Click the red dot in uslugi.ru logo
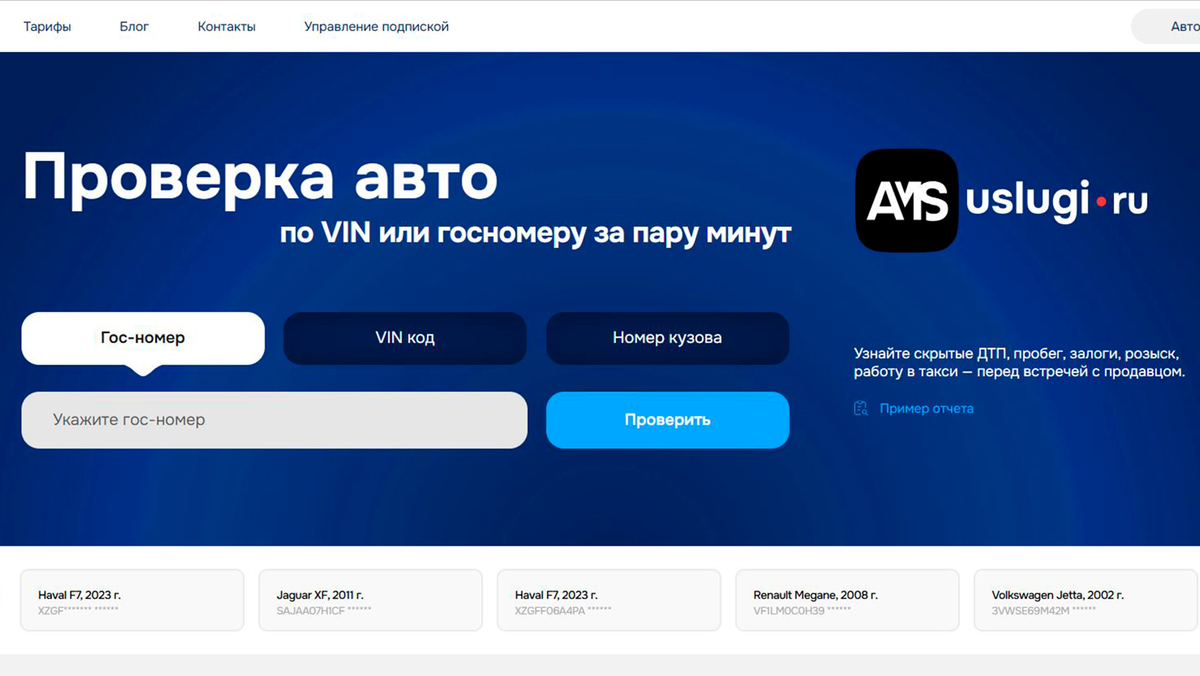 coord(1100,200)
